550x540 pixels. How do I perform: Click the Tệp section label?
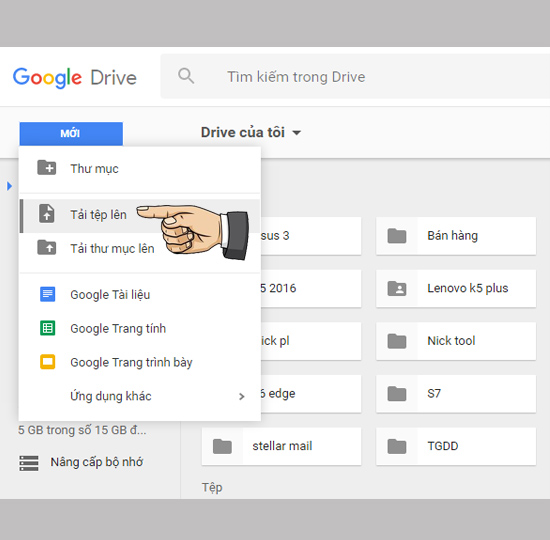(x=212, y=487)
